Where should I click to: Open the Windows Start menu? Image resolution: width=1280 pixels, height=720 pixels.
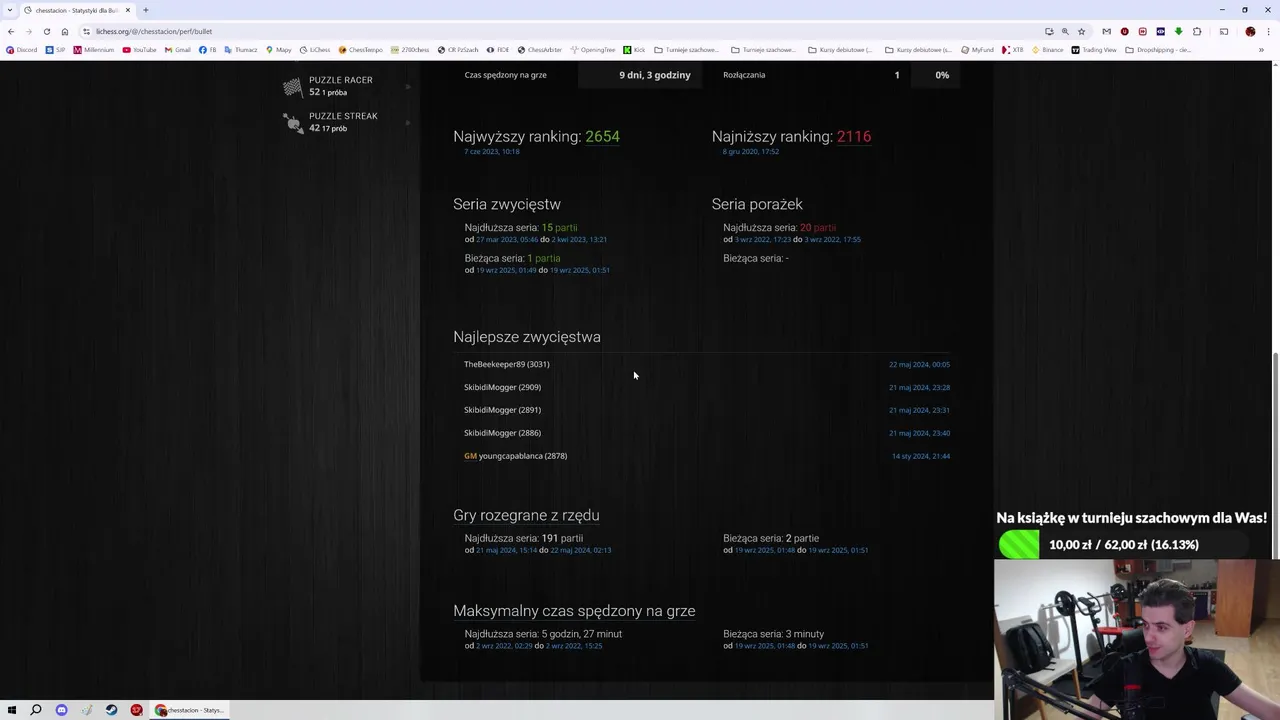(x=12, y=710)
